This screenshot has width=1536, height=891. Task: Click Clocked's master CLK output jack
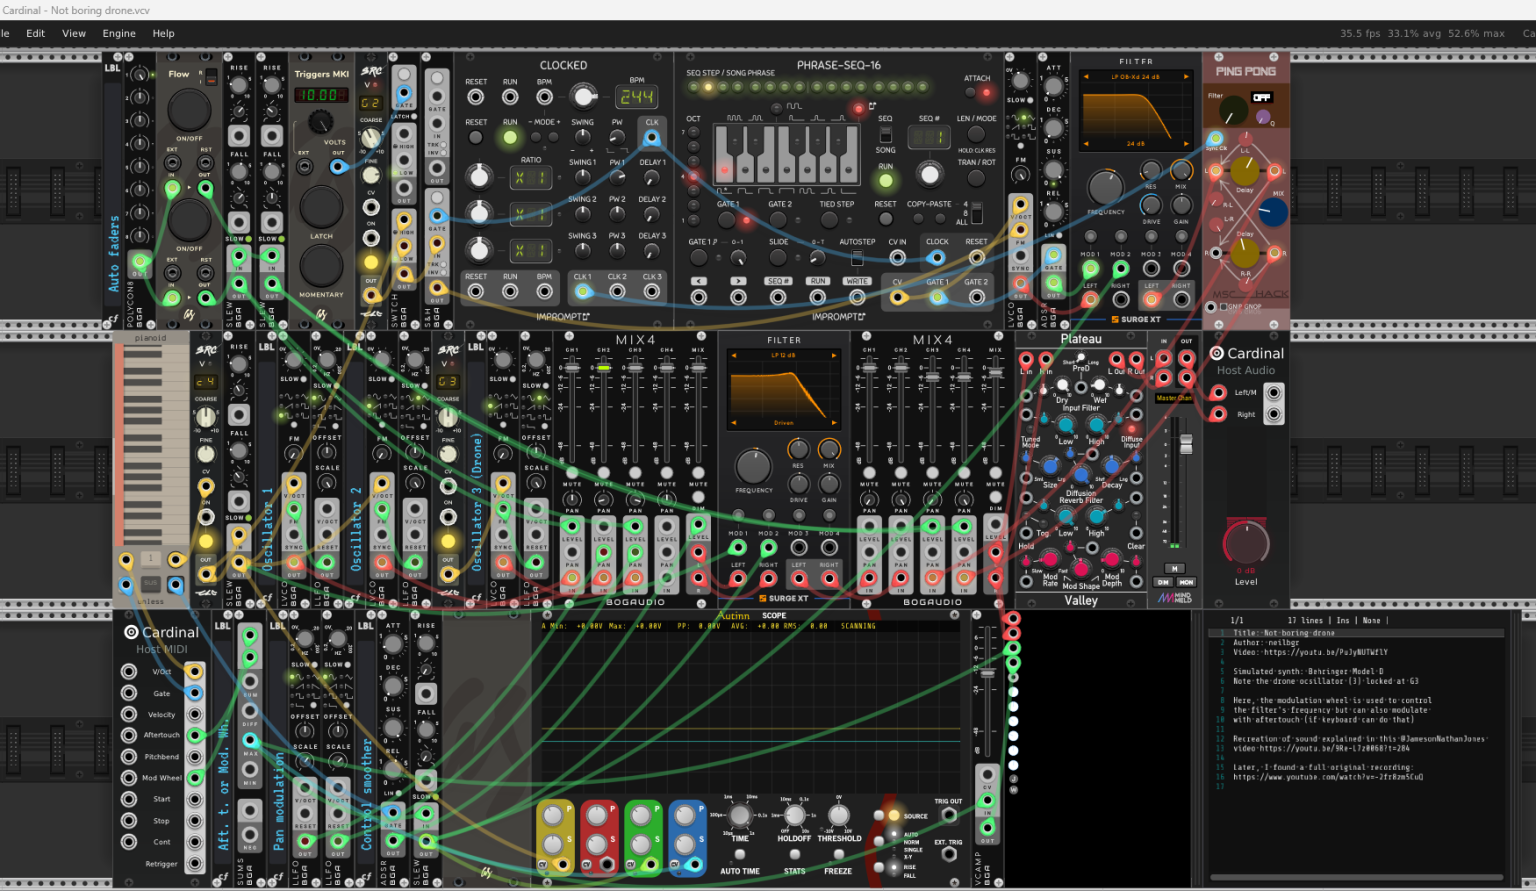tap(652, 137)
